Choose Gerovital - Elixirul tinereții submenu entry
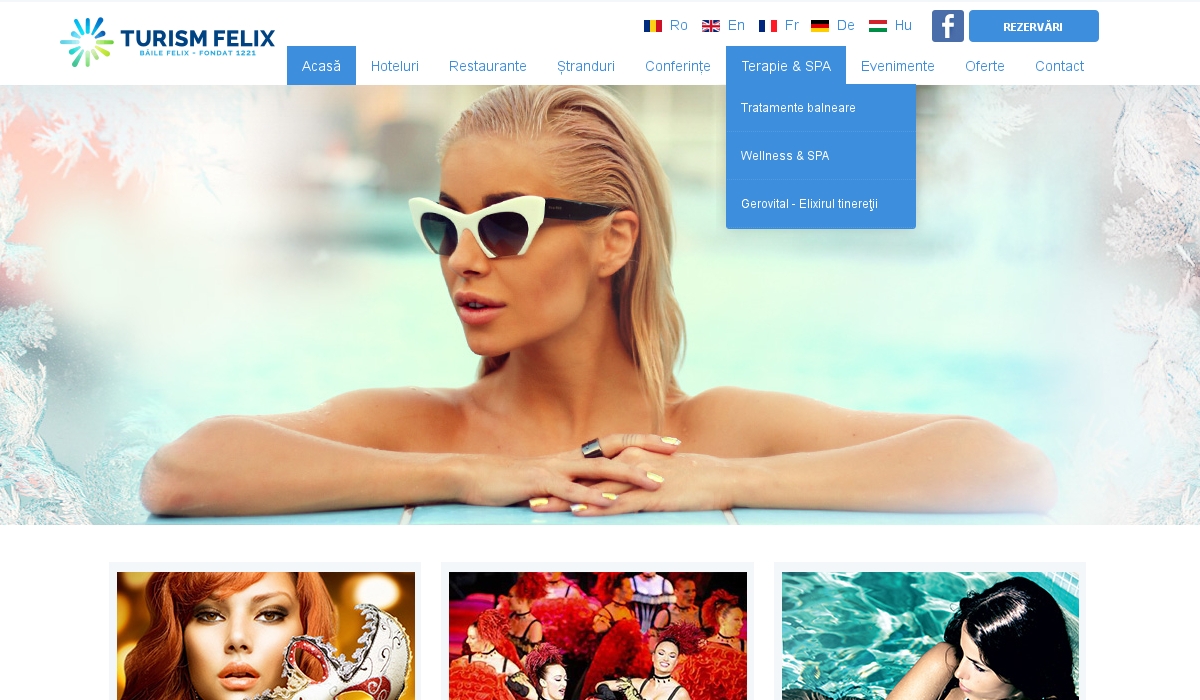This screenshot has height=700, width=1200. (821, 204)
